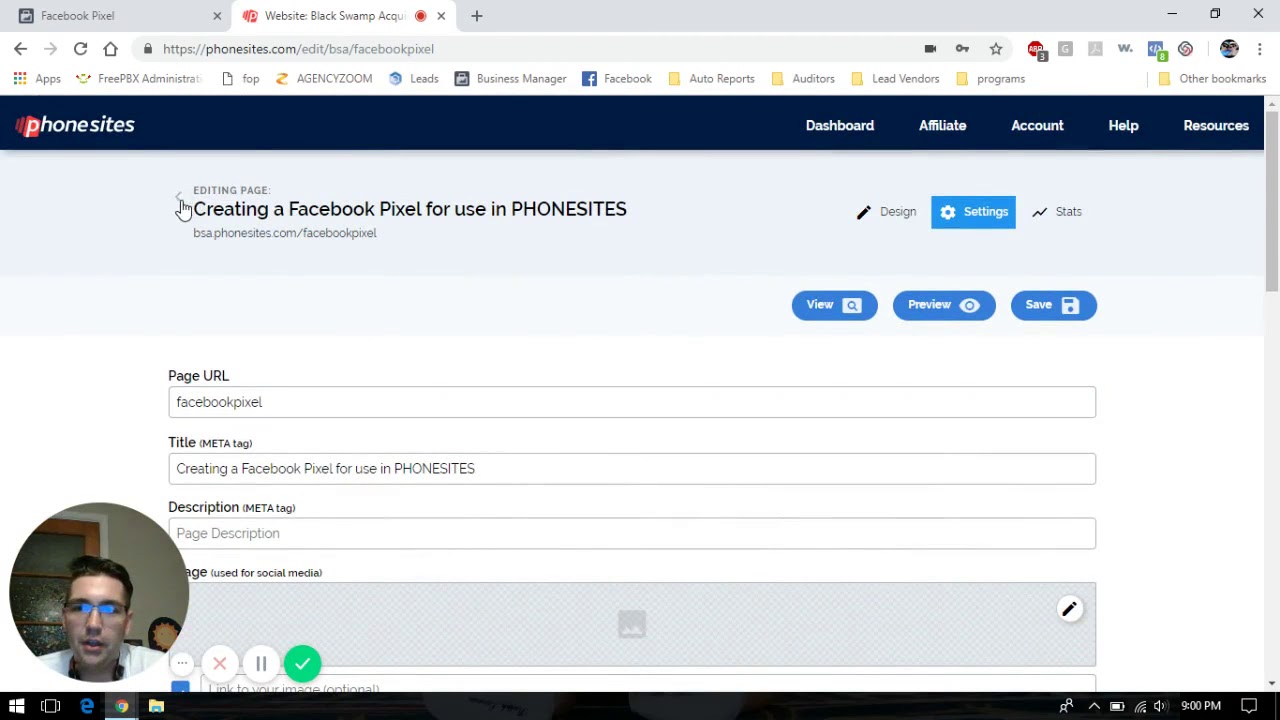Open the Apps bookmarks shortcut

click(x=37, y=79)
